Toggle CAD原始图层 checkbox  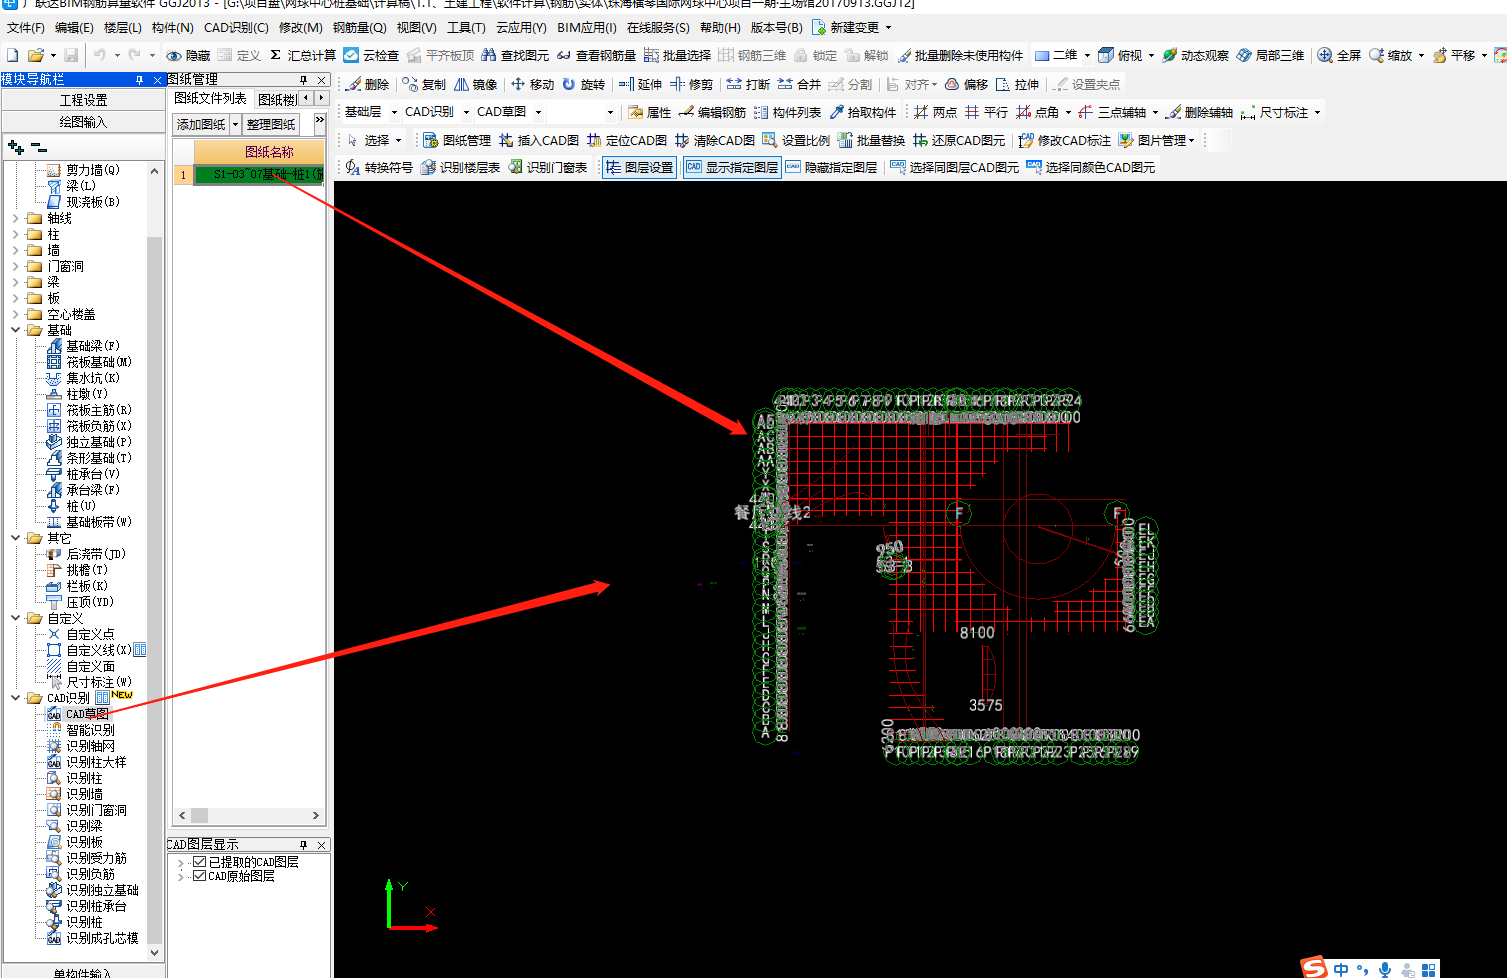pos(200,876)
